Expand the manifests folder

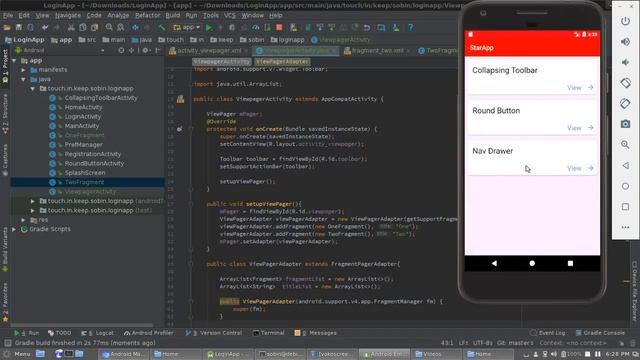pos(23,70)
